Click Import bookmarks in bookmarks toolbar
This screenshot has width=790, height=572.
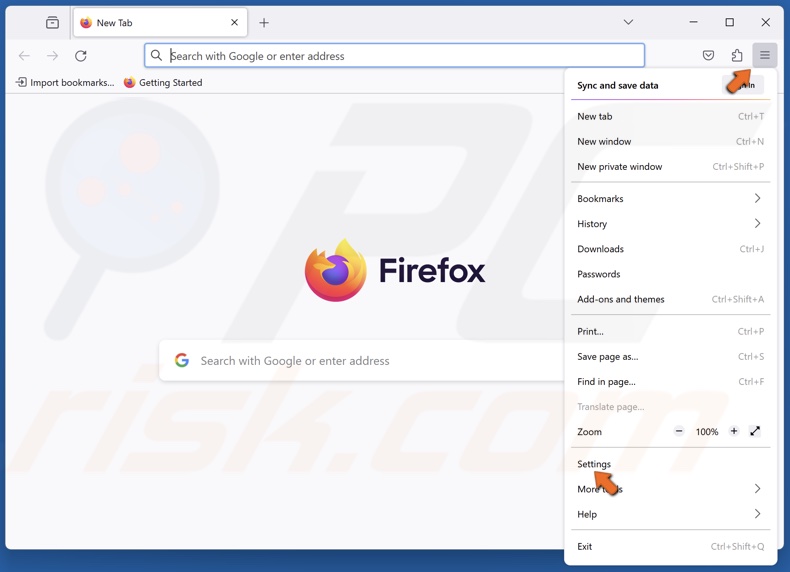click(x=65, y=83)
